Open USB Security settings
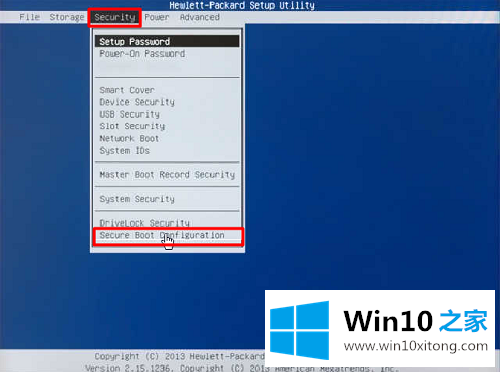Viewport: 500px width, 372px height. (x=129, y=114)
